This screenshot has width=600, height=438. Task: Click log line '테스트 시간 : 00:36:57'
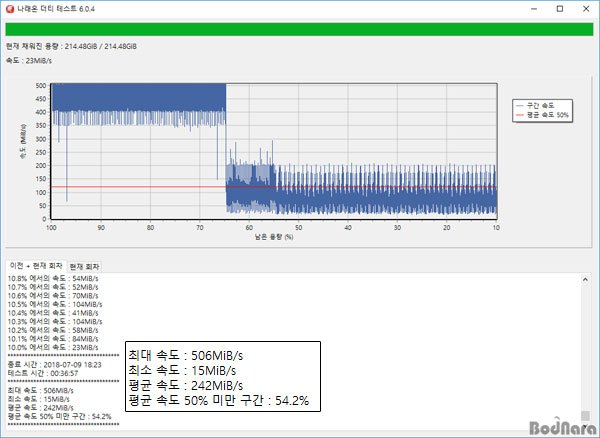(43, 373)
